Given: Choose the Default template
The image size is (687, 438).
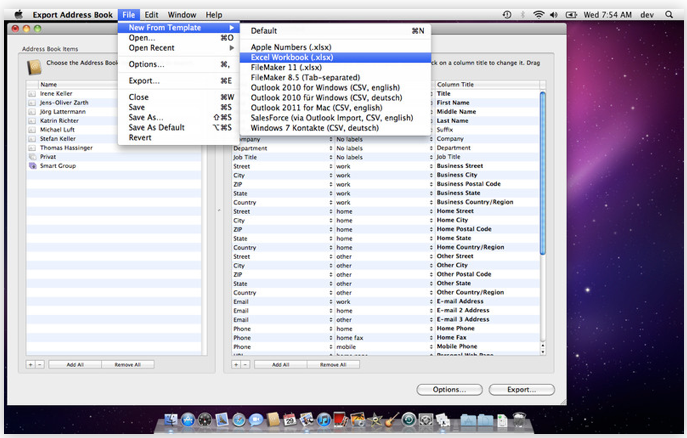Looking at the screenshot, I should click(x=335, y=31).
